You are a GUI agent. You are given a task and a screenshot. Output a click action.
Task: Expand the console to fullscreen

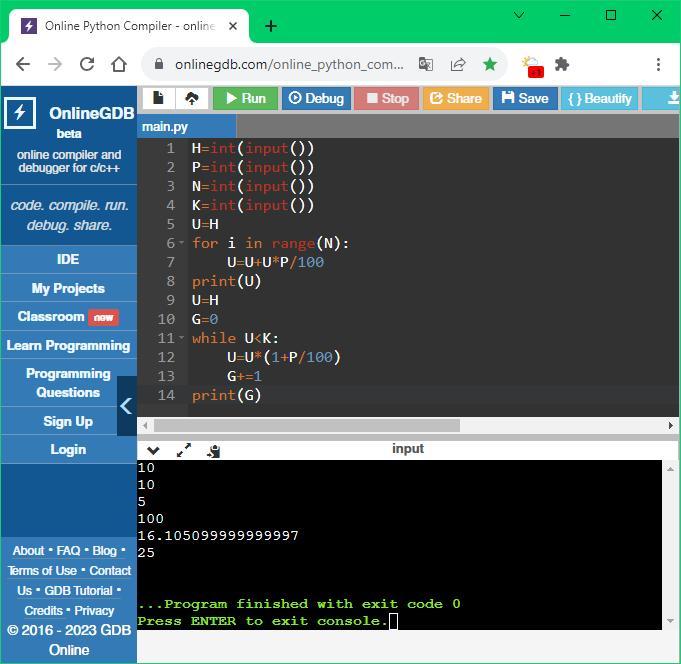tap(183, 451)
